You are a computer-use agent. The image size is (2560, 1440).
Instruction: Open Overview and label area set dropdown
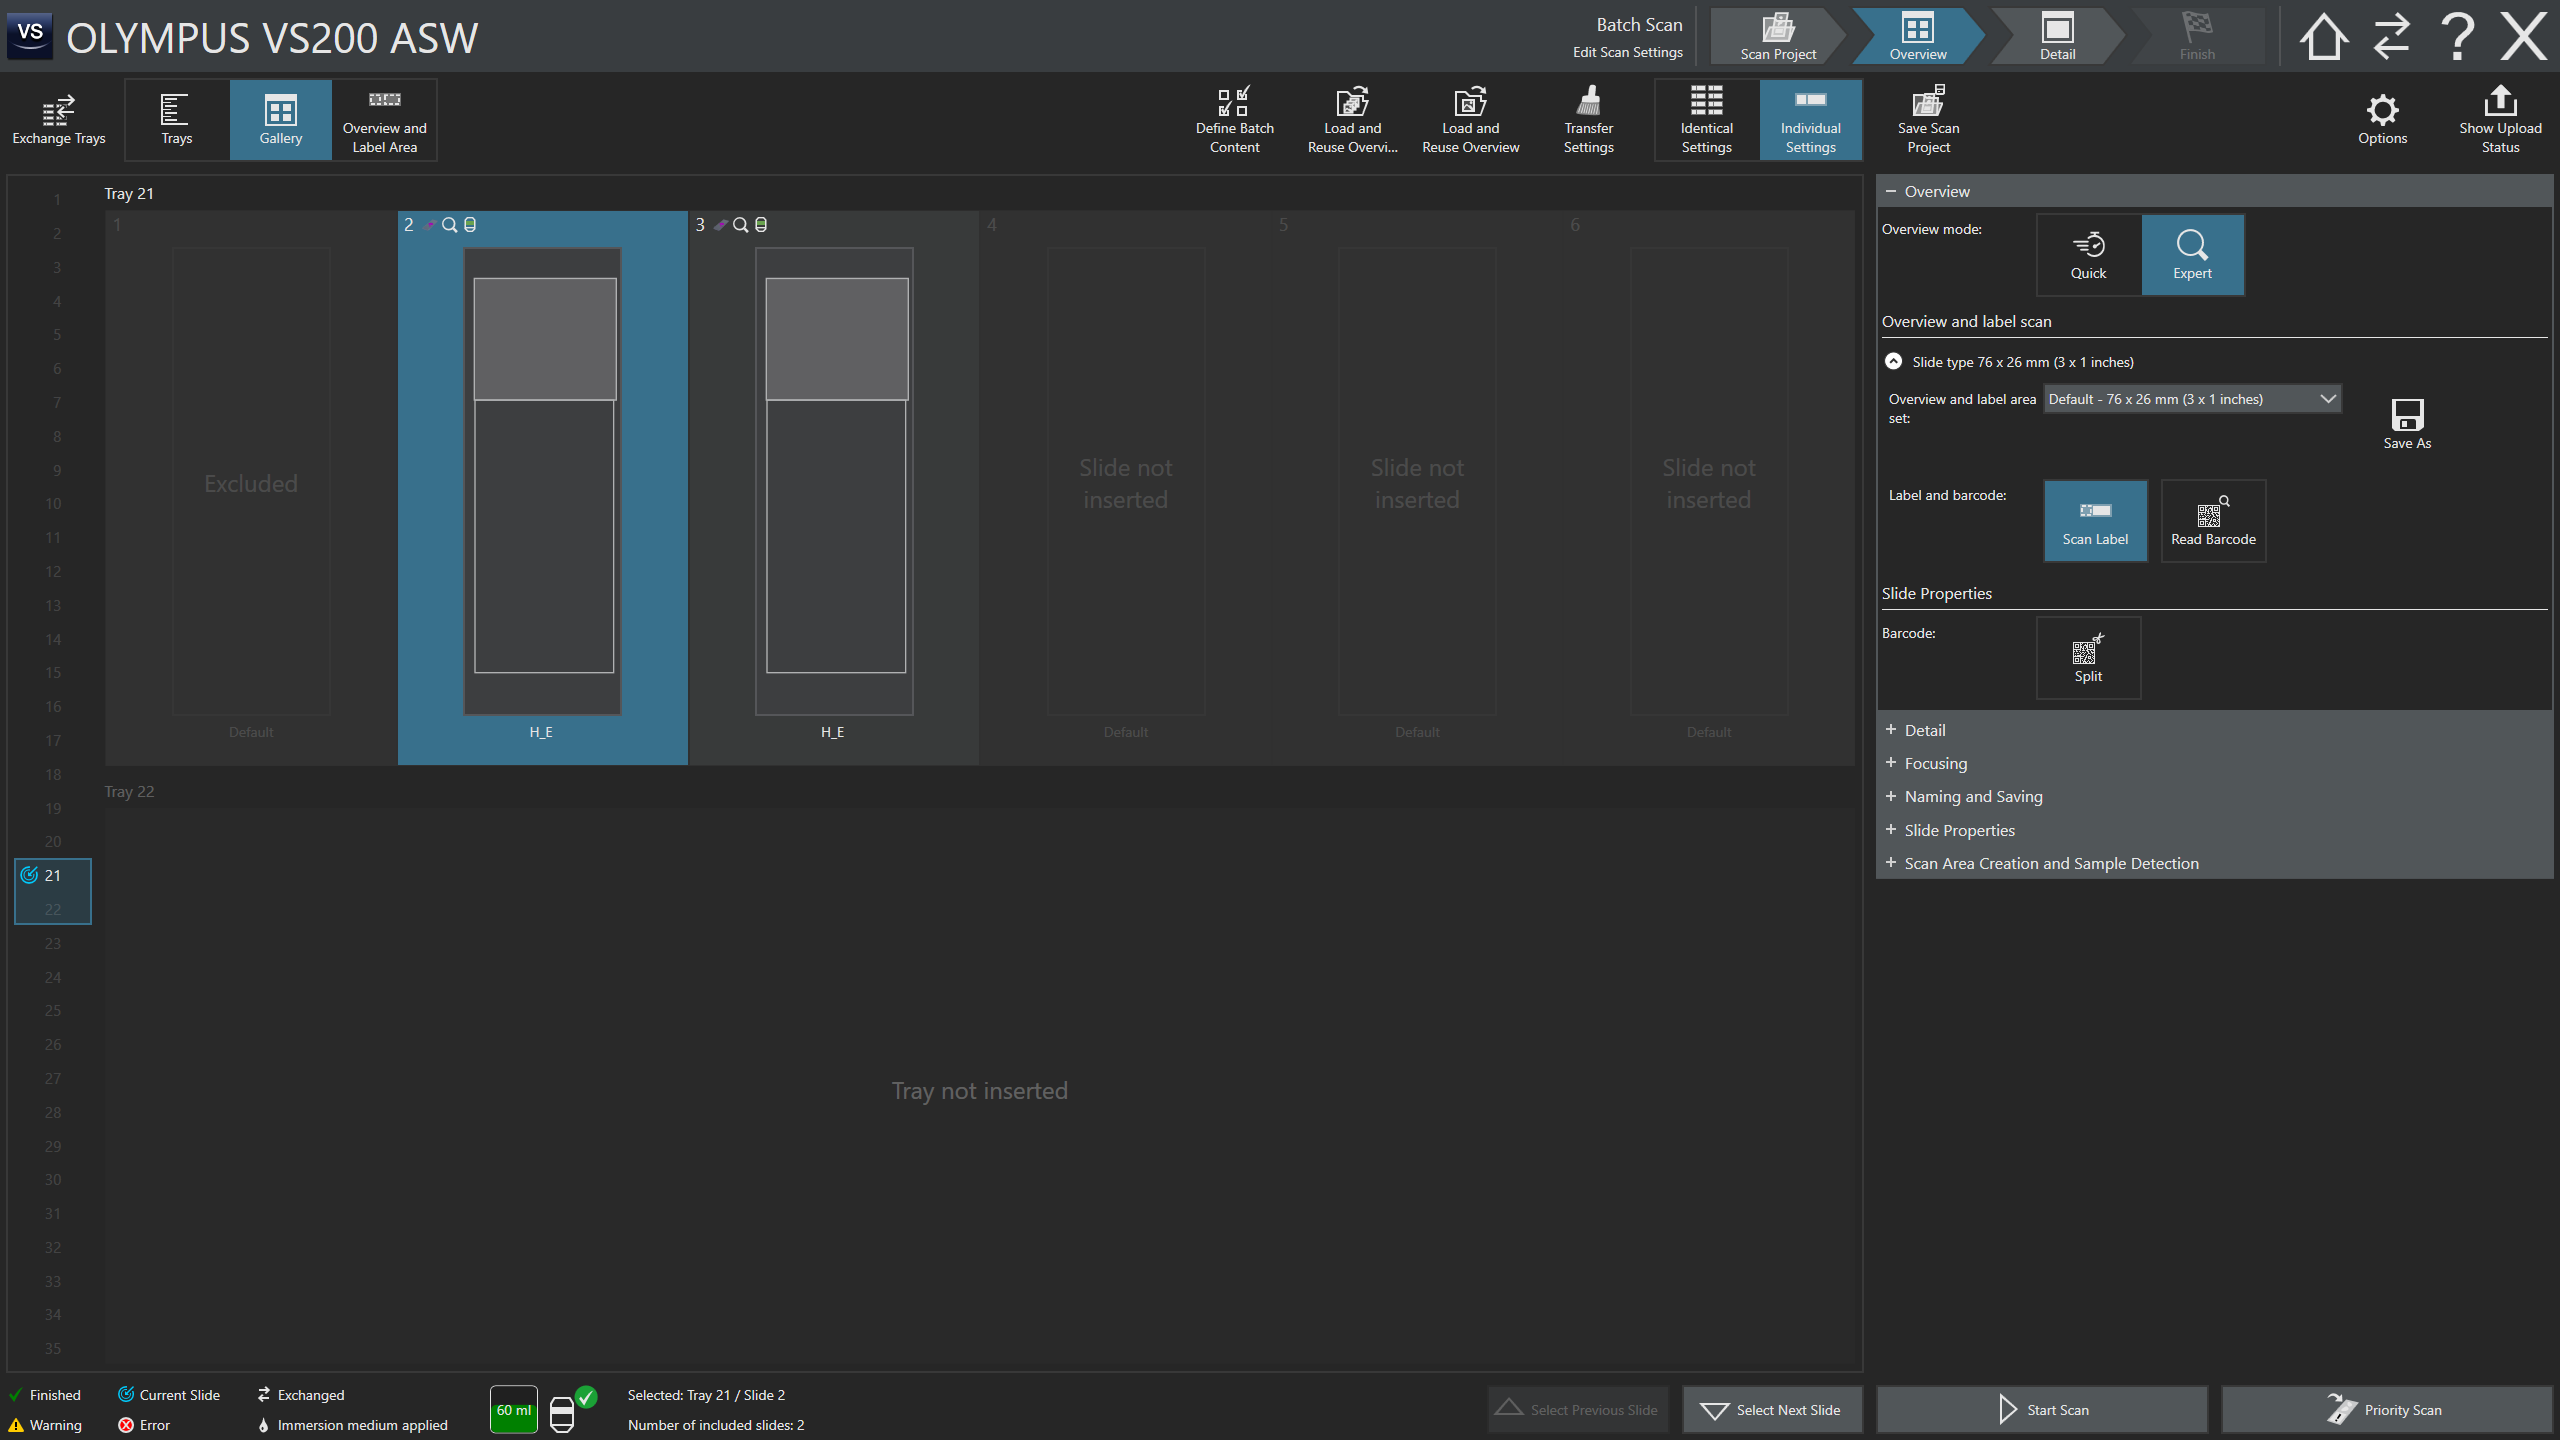[x=2191, y=399]
